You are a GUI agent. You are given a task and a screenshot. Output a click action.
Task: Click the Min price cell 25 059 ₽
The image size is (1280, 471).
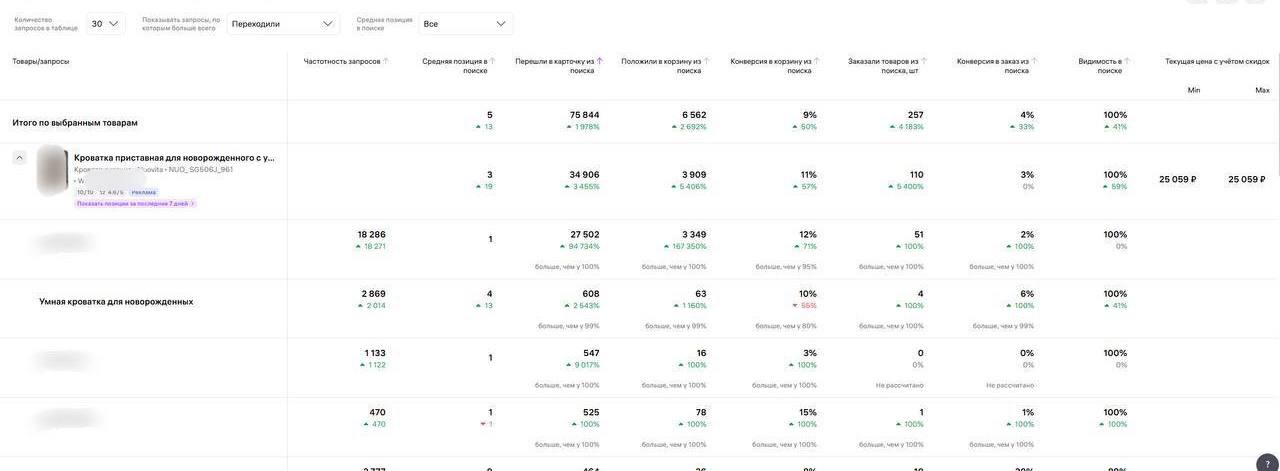tap(1178, 180)
